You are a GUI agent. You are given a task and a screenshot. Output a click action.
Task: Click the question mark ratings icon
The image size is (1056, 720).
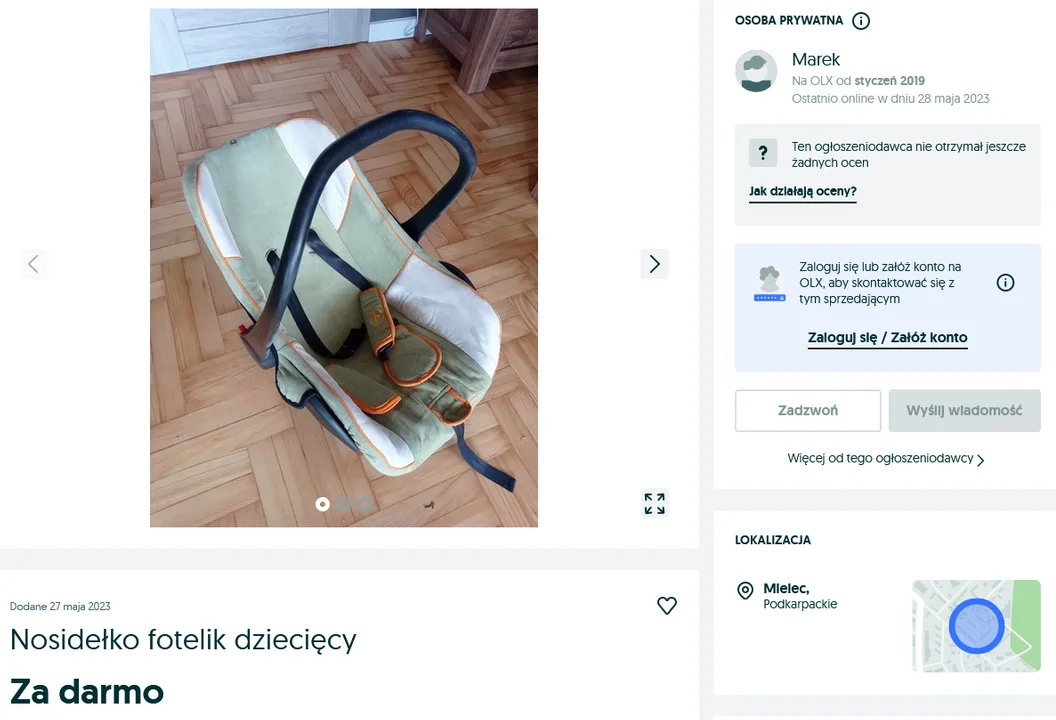763,153
